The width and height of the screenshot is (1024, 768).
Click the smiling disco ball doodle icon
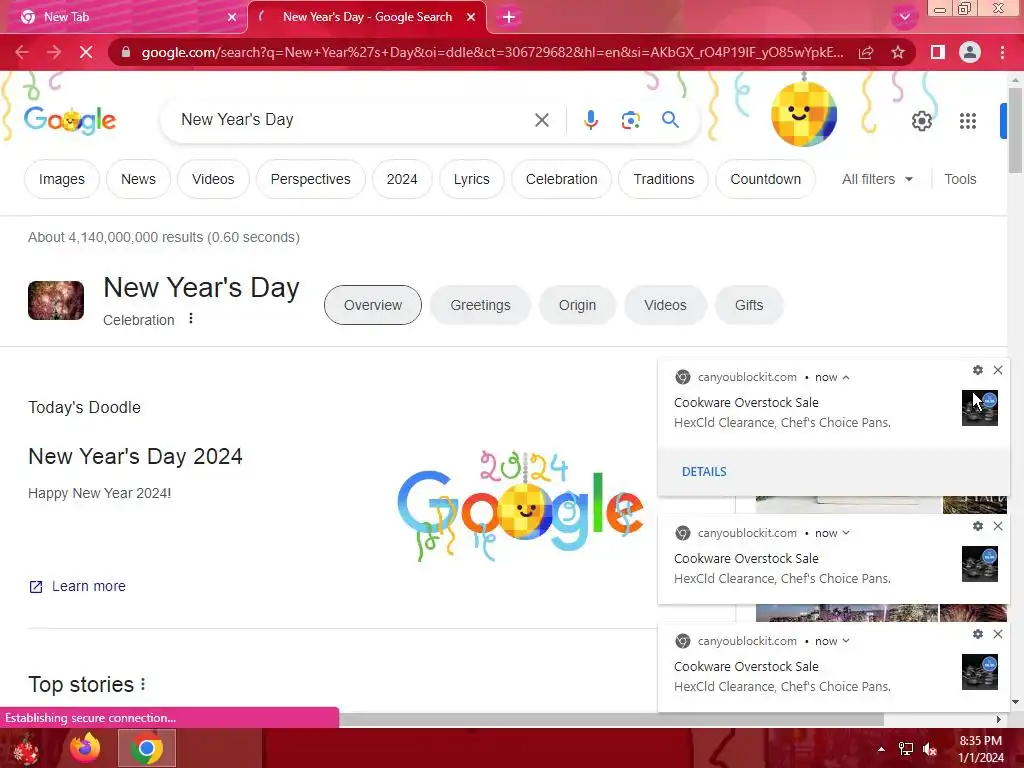pos(803,114)
